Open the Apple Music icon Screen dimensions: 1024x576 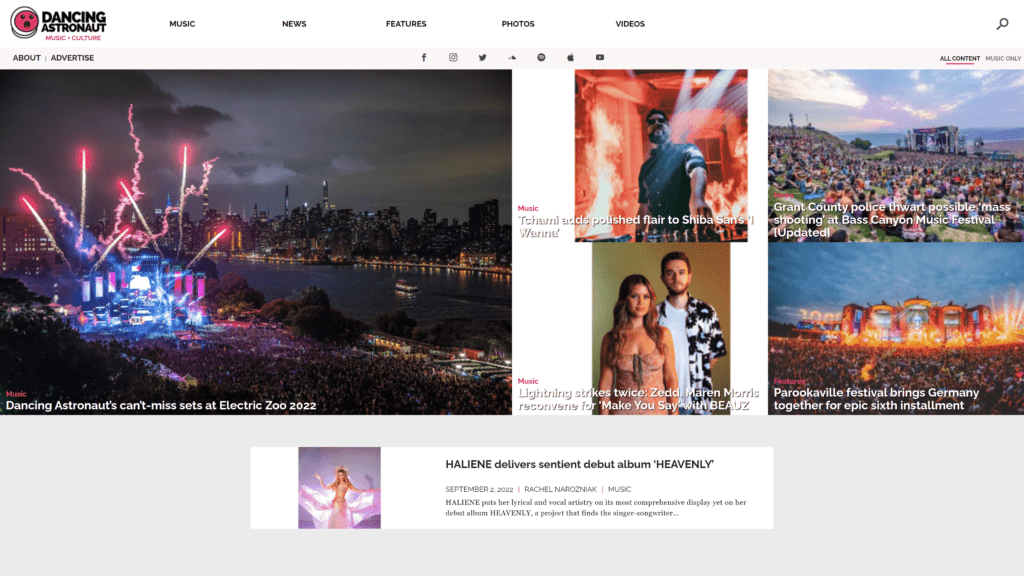570,57
